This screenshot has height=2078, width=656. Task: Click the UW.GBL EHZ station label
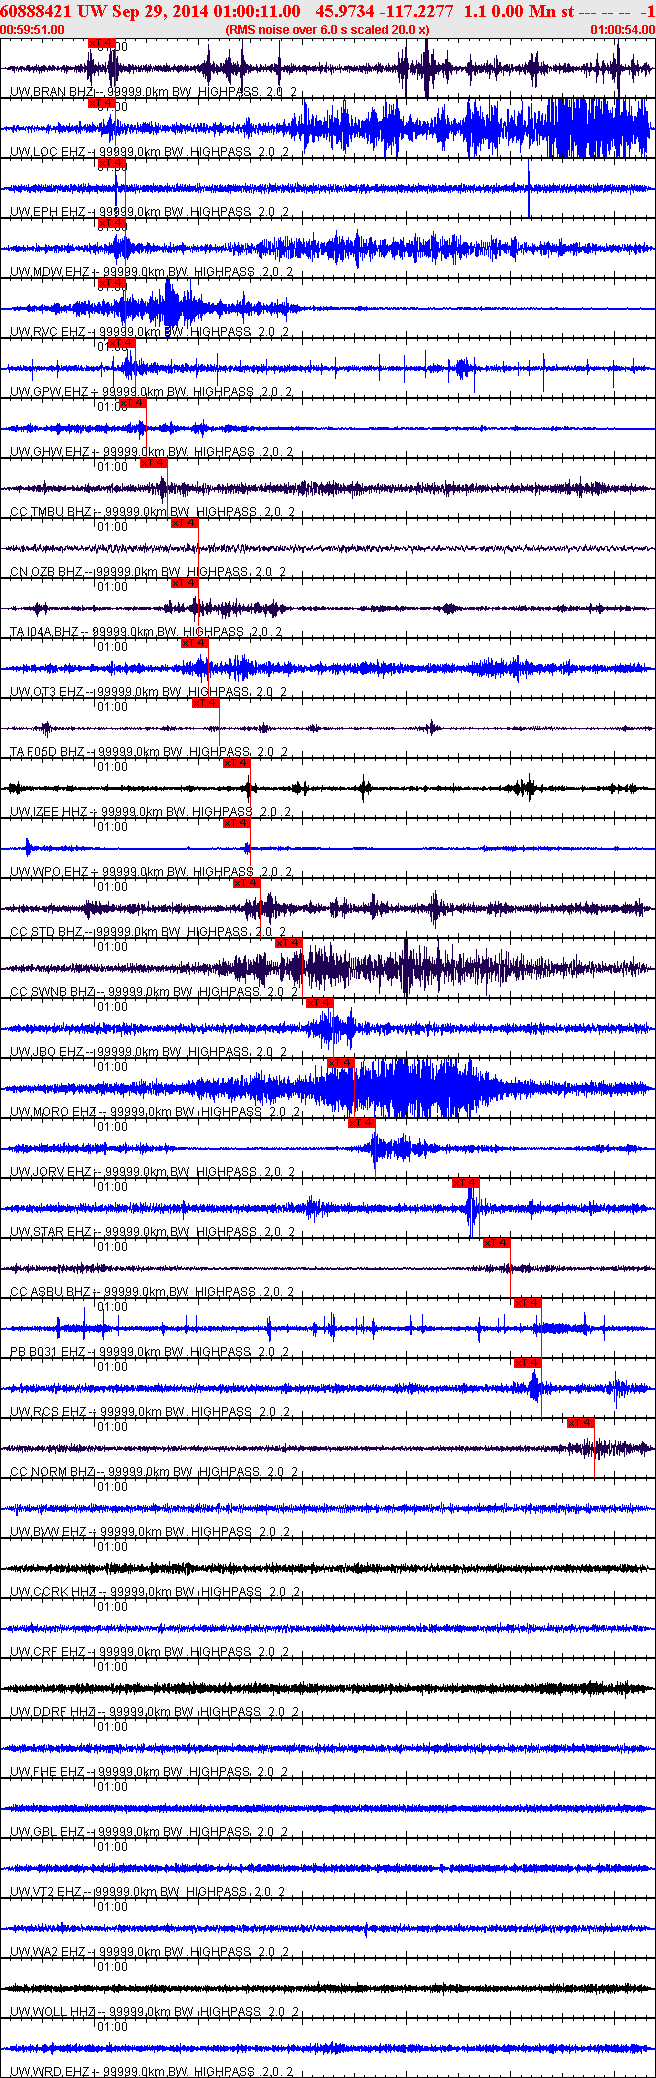tap(47, 1832)
